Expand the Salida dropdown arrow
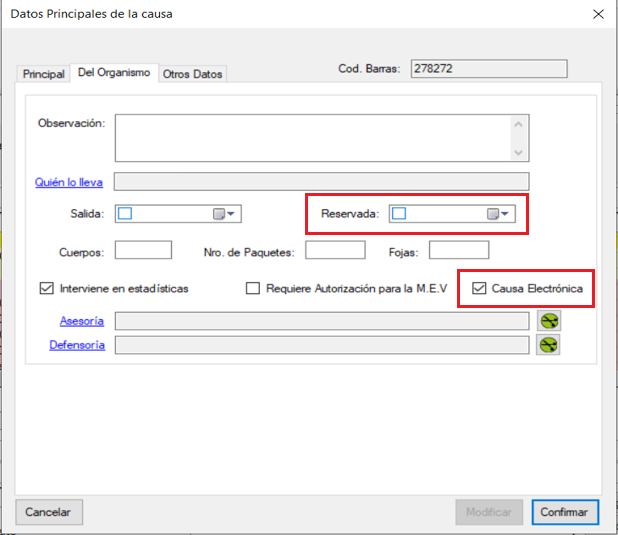Image resolution: width=618 pixels, height=535 pixels. pos(232,214)
